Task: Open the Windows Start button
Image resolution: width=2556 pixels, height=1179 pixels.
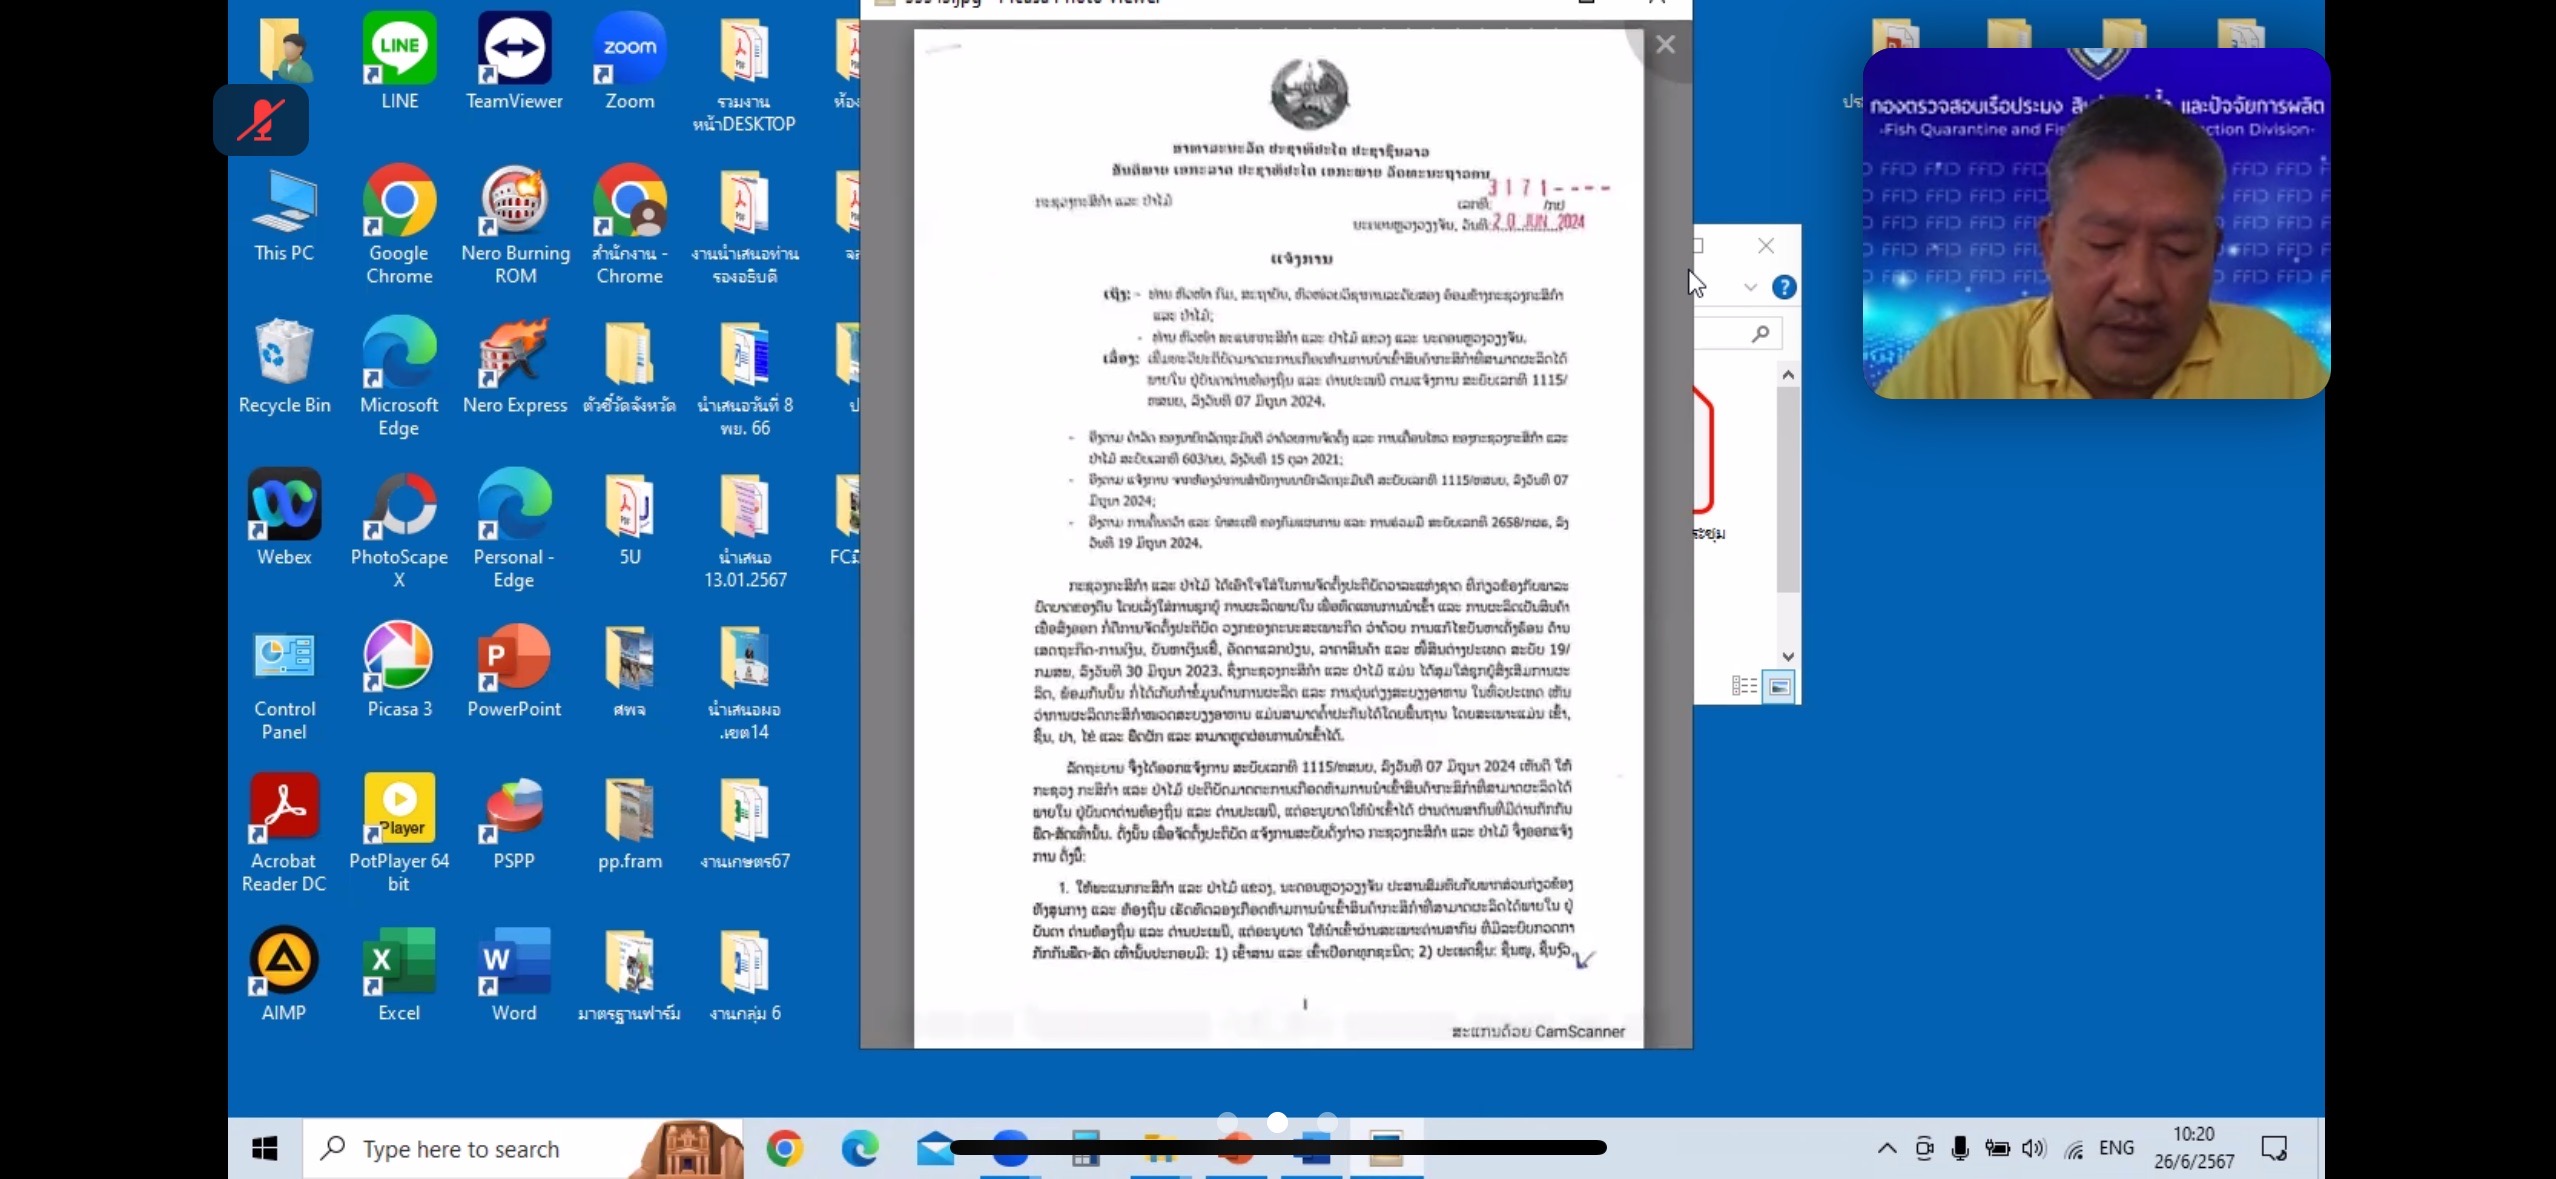Action: tap(264, 1149)
